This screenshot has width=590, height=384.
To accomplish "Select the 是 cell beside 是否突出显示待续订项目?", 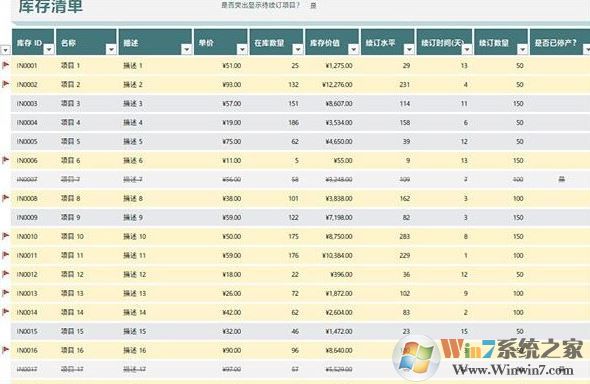I will point(313,5).
